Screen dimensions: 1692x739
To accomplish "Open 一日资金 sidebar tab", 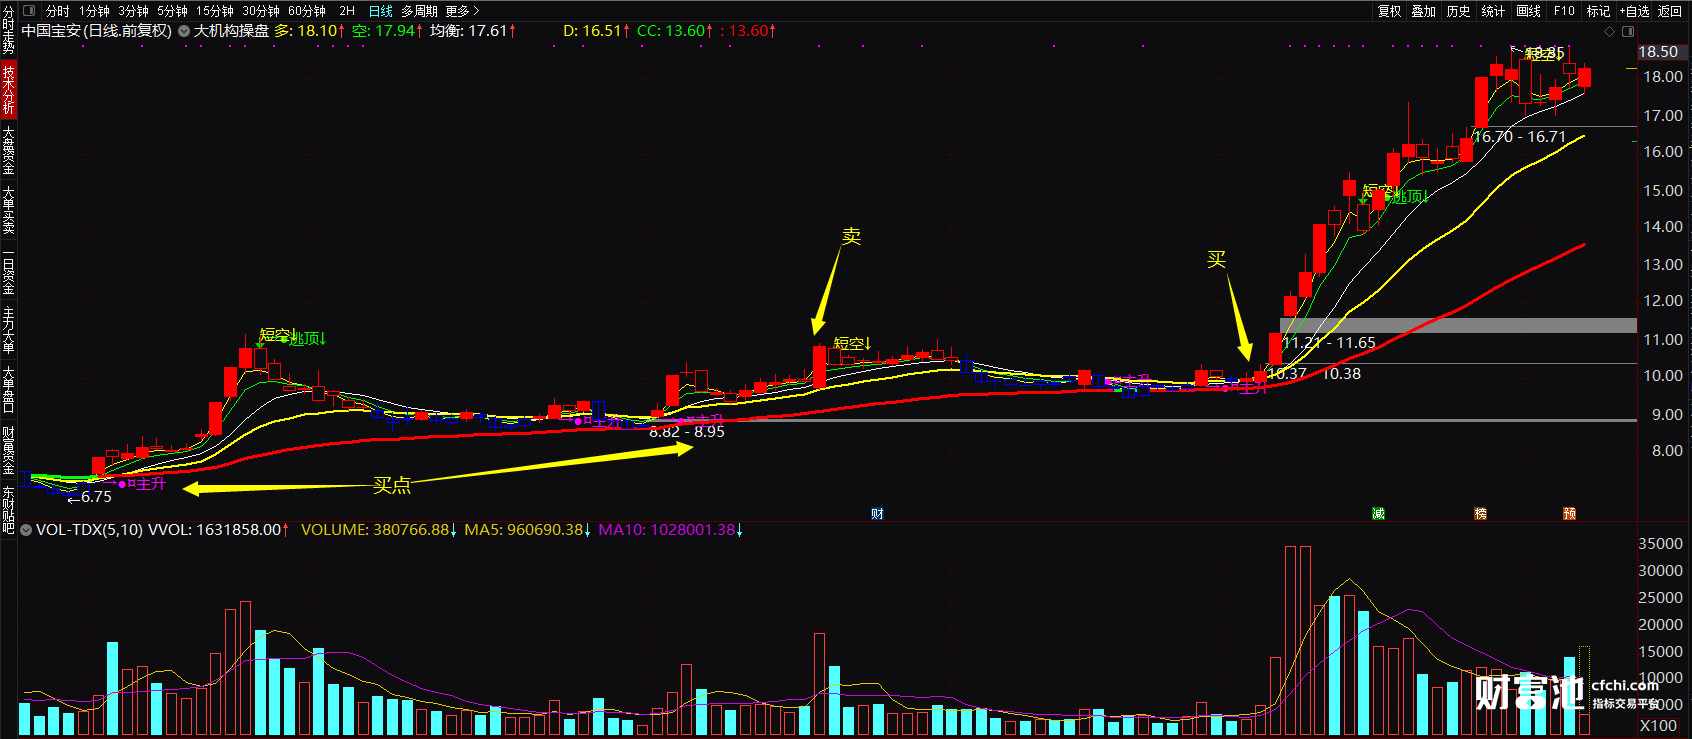I will [8, 270].
